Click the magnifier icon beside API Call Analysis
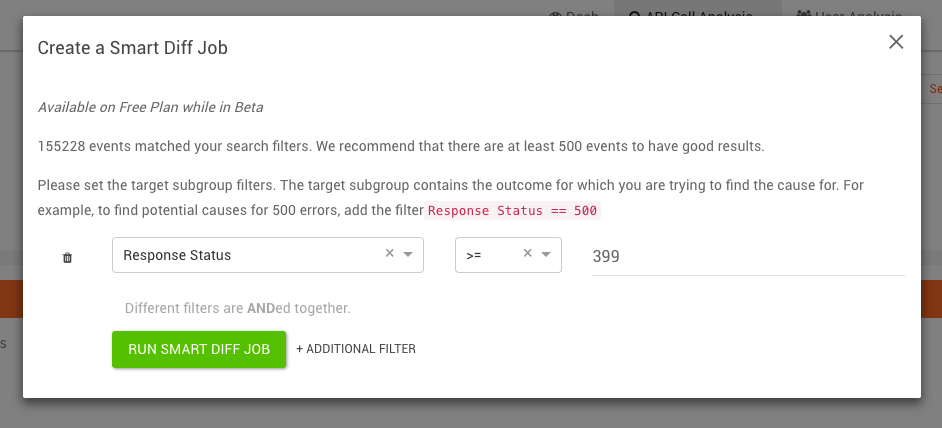The width and height of the screenshot is (942, 428). 634,13
